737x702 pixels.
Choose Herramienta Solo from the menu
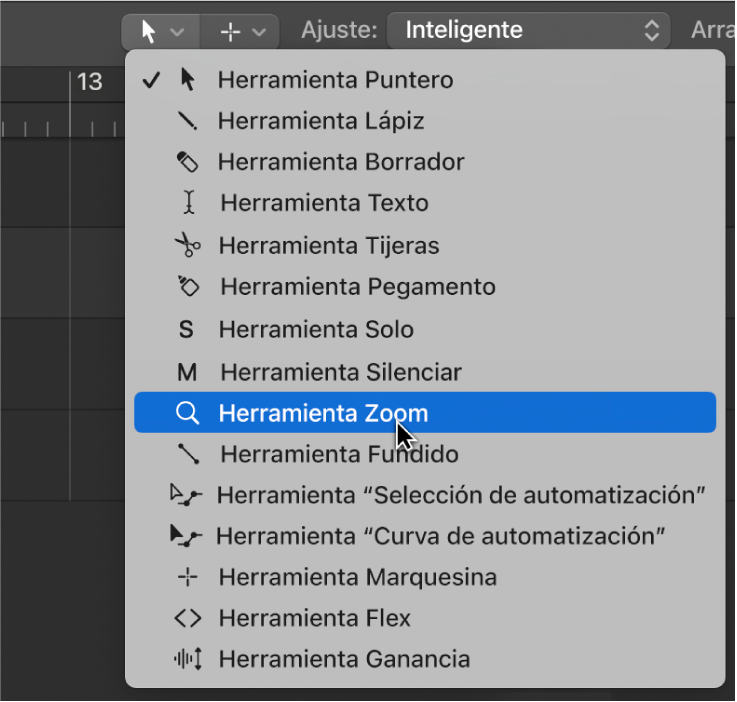[315, 329]
